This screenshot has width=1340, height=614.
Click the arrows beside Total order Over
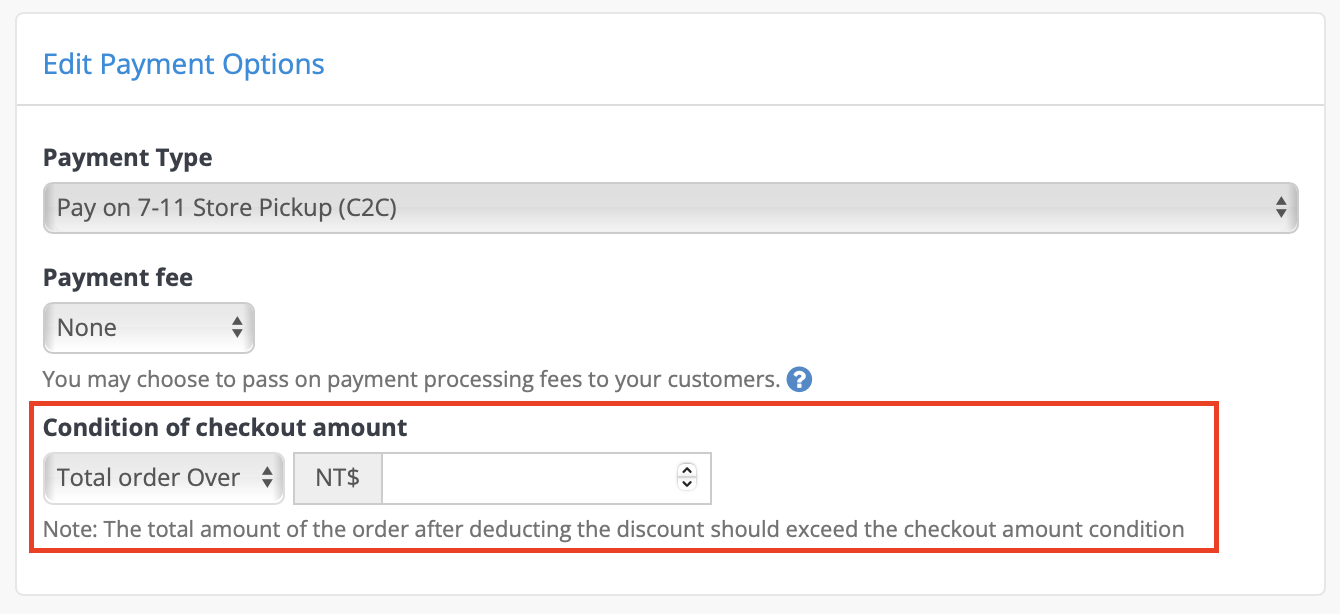(267, 478)
